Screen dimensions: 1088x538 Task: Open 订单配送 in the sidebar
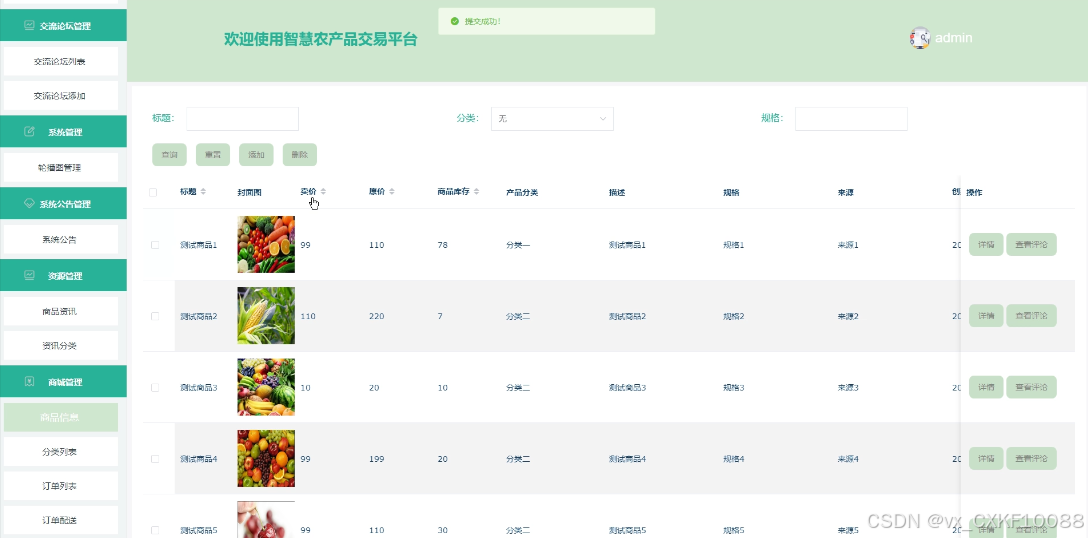(x=61, y=520)
